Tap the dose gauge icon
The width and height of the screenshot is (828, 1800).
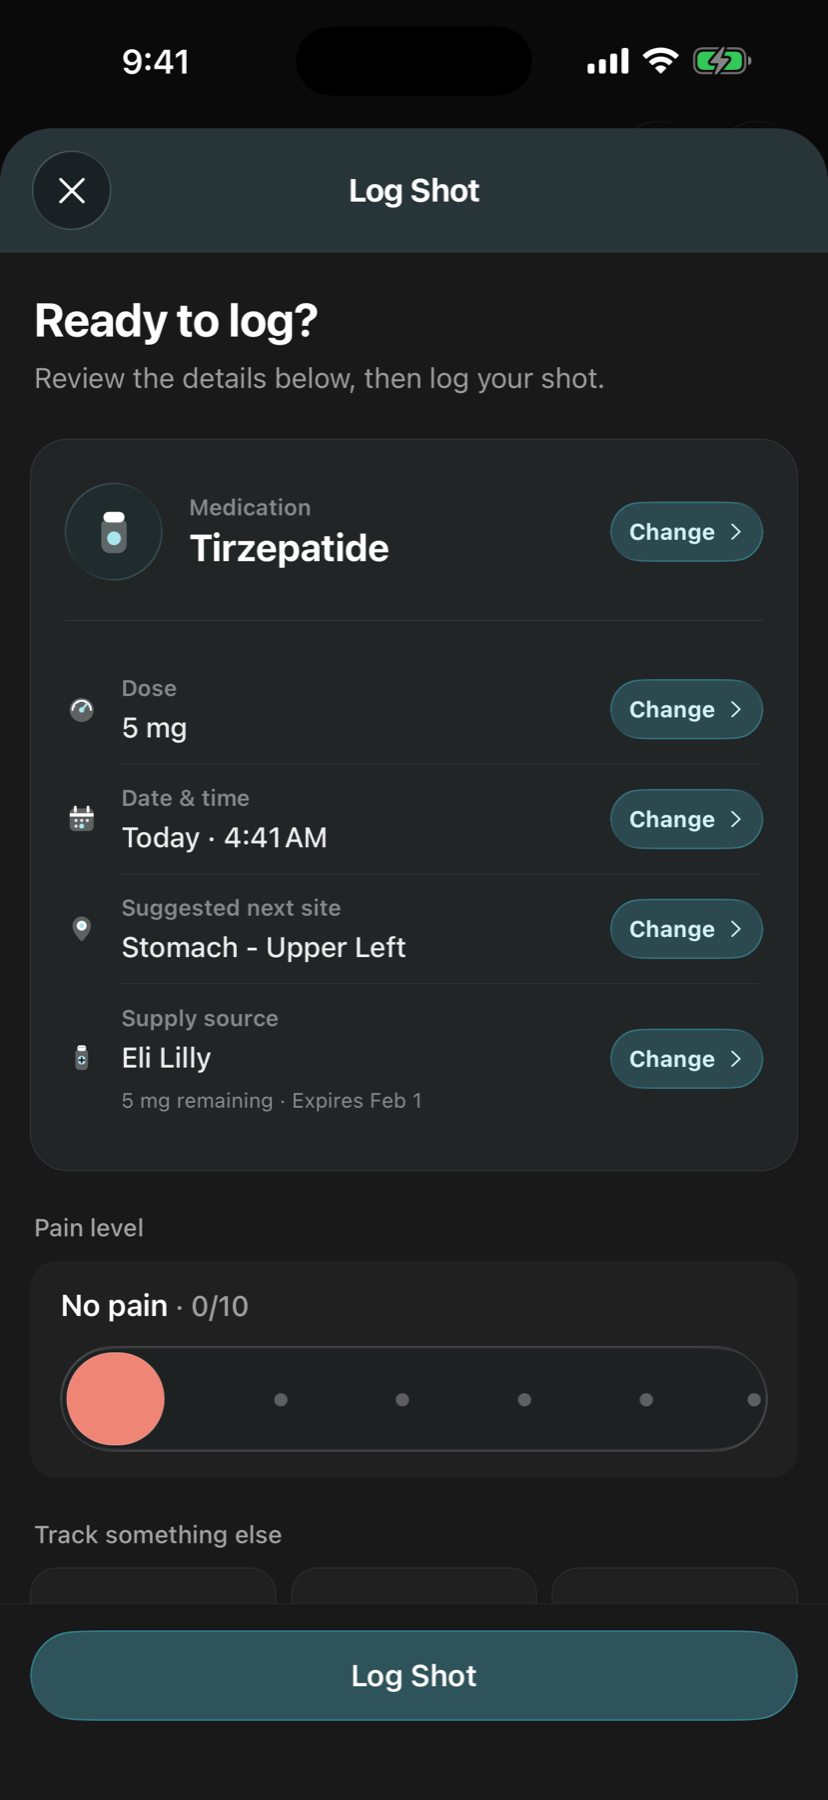82,710
